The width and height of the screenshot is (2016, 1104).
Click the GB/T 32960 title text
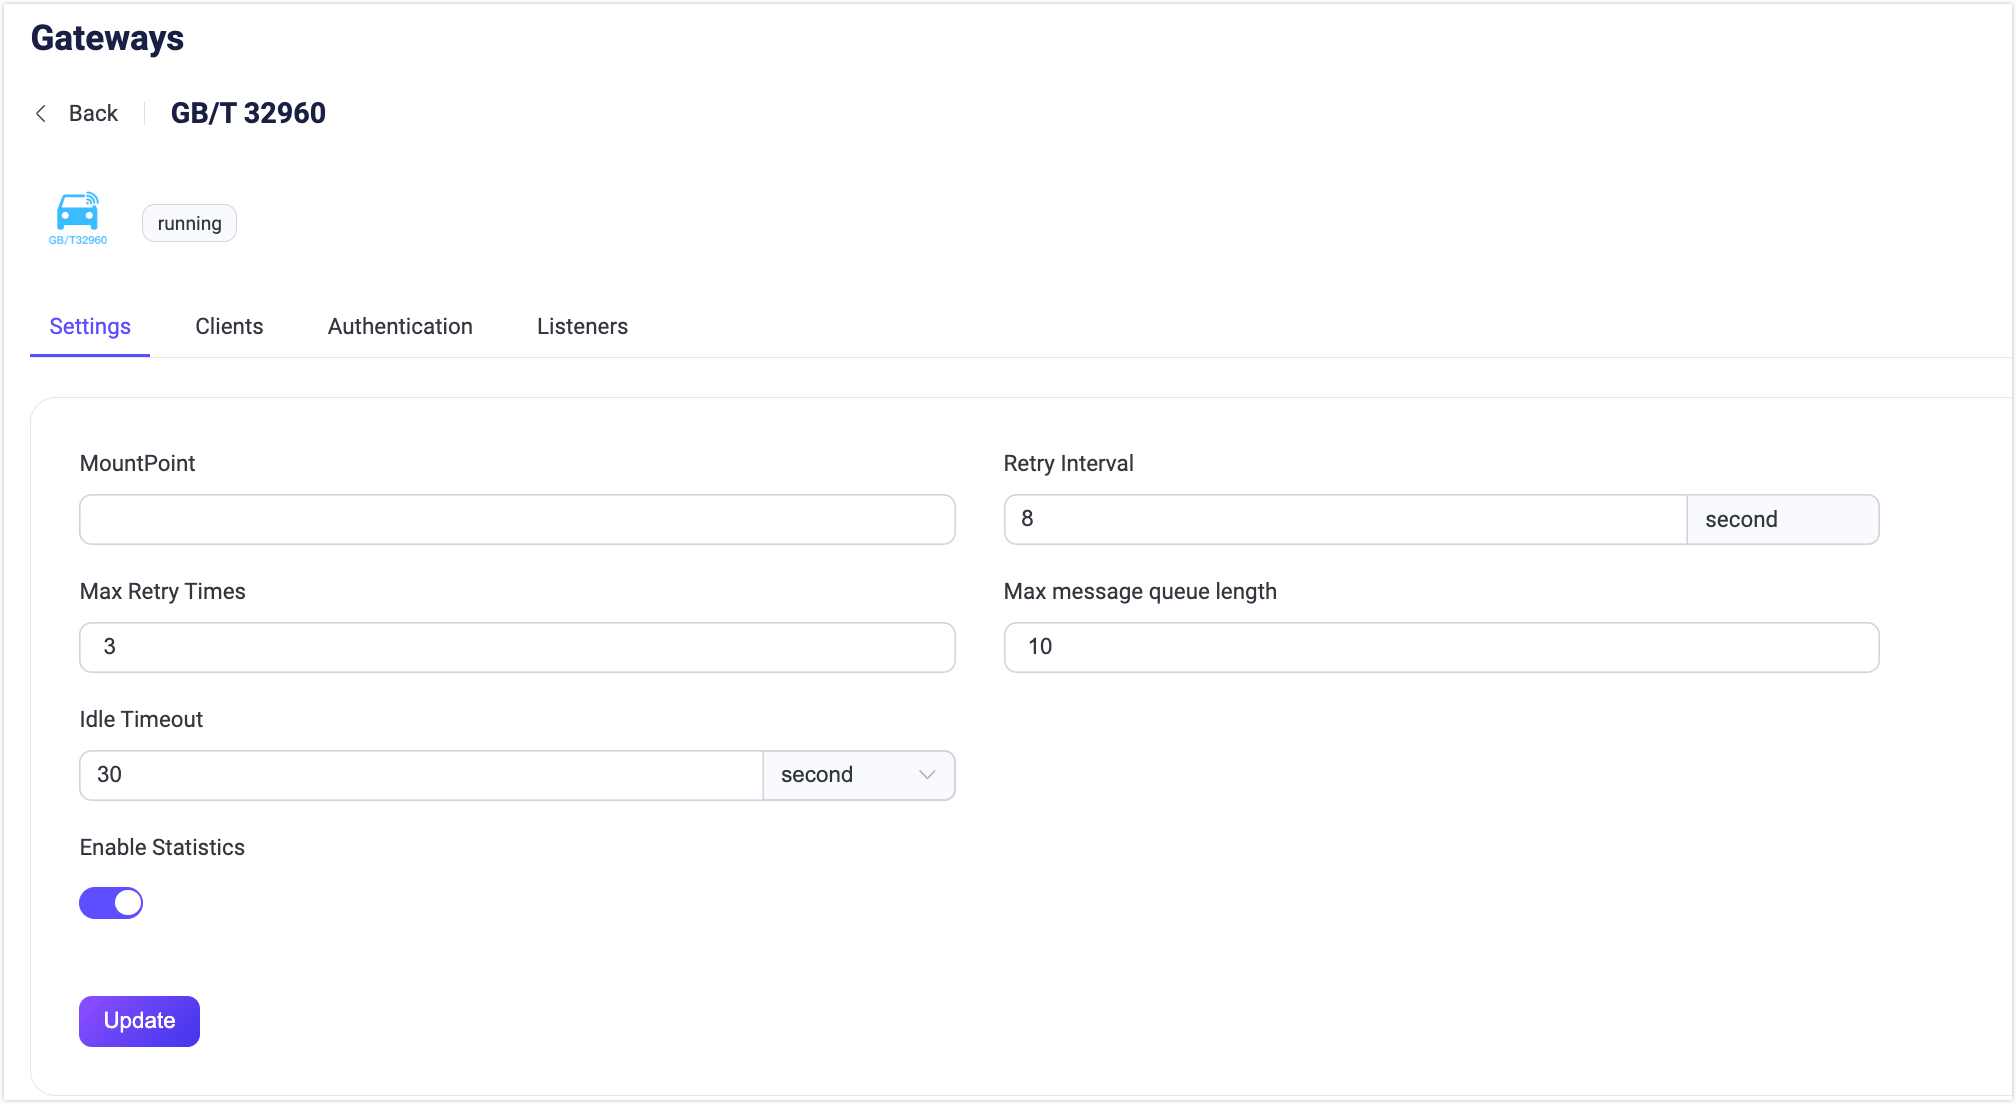[248, 113]
